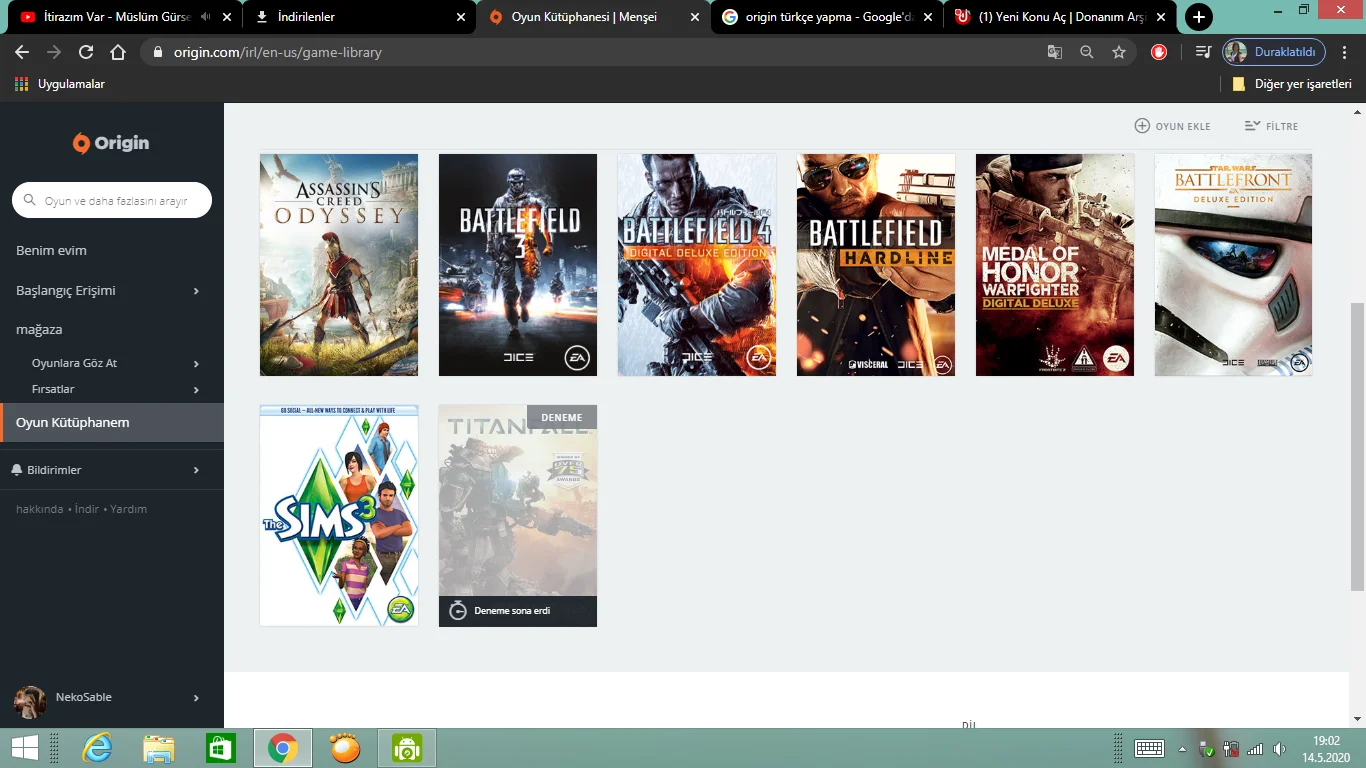This screenshot has height=768, width=1366.
Task: Open the Duraklatıldı profile button
Action: (x=1274, y=52)
